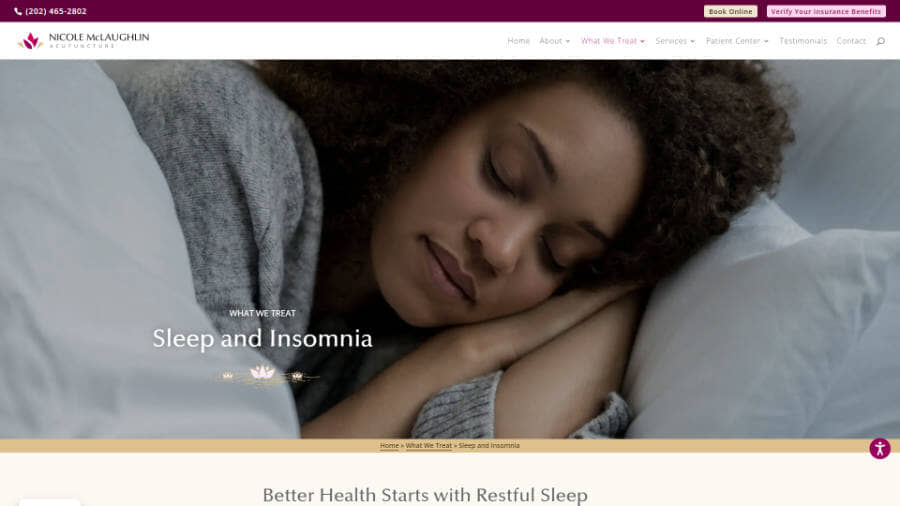Click the Book Online button
Screen dimensions: 900x506
731,11
